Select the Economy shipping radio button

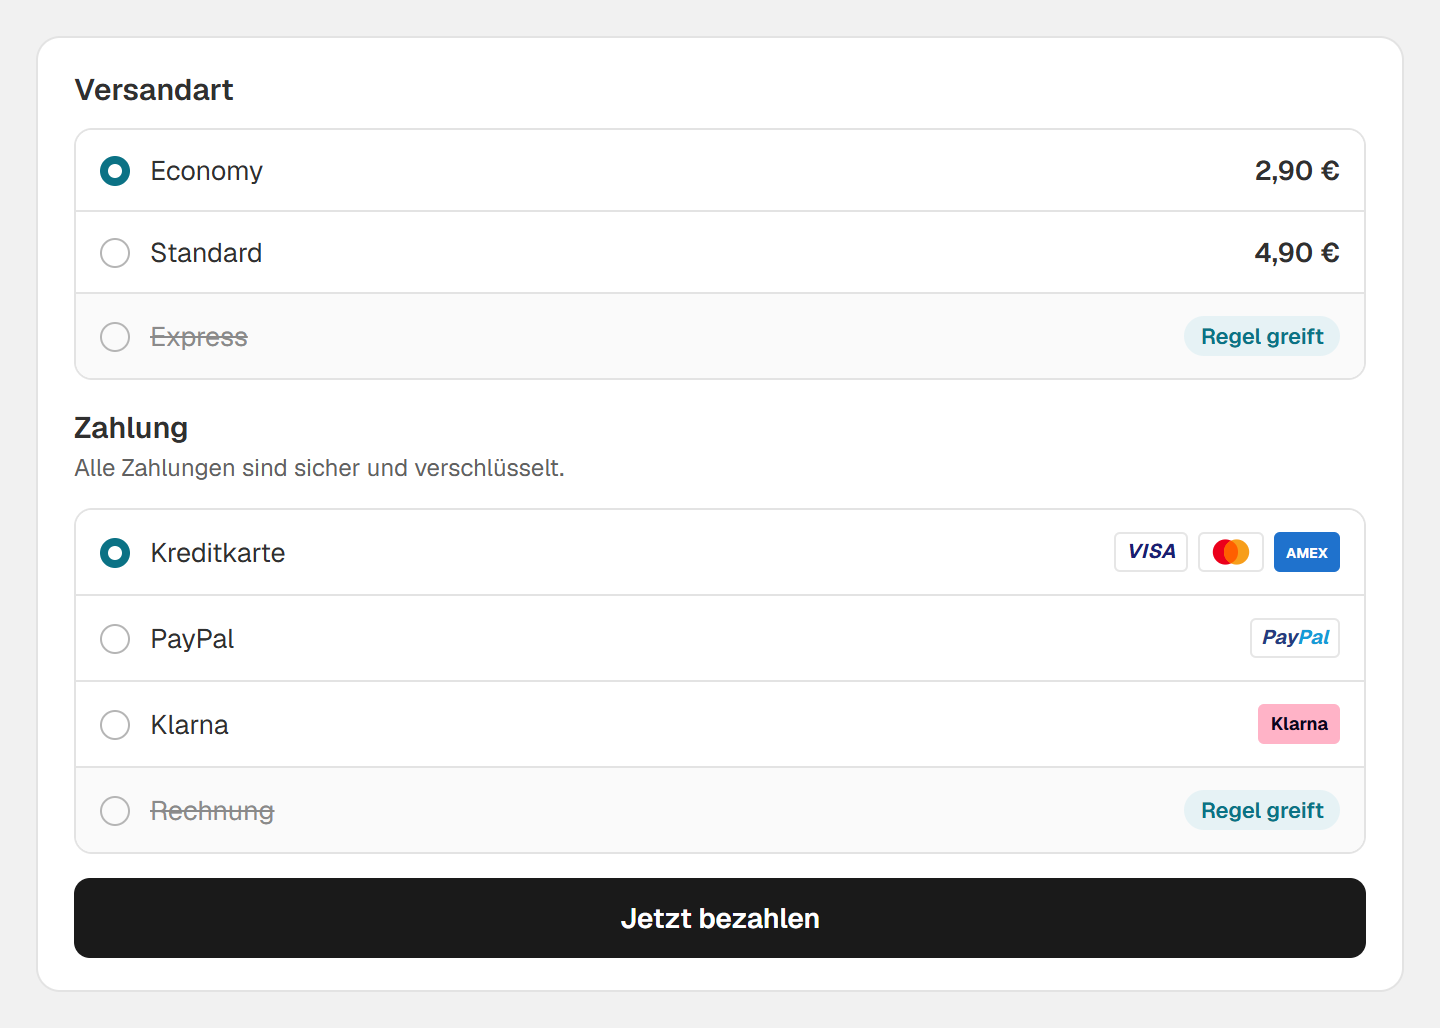[115, 171]
